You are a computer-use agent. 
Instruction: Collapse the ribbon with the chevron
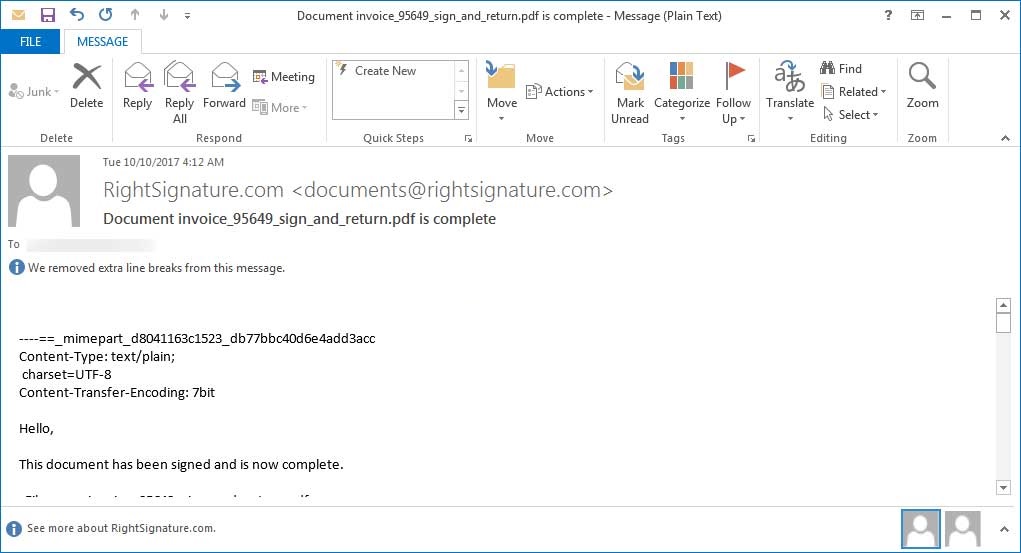tap(1005, 138)
